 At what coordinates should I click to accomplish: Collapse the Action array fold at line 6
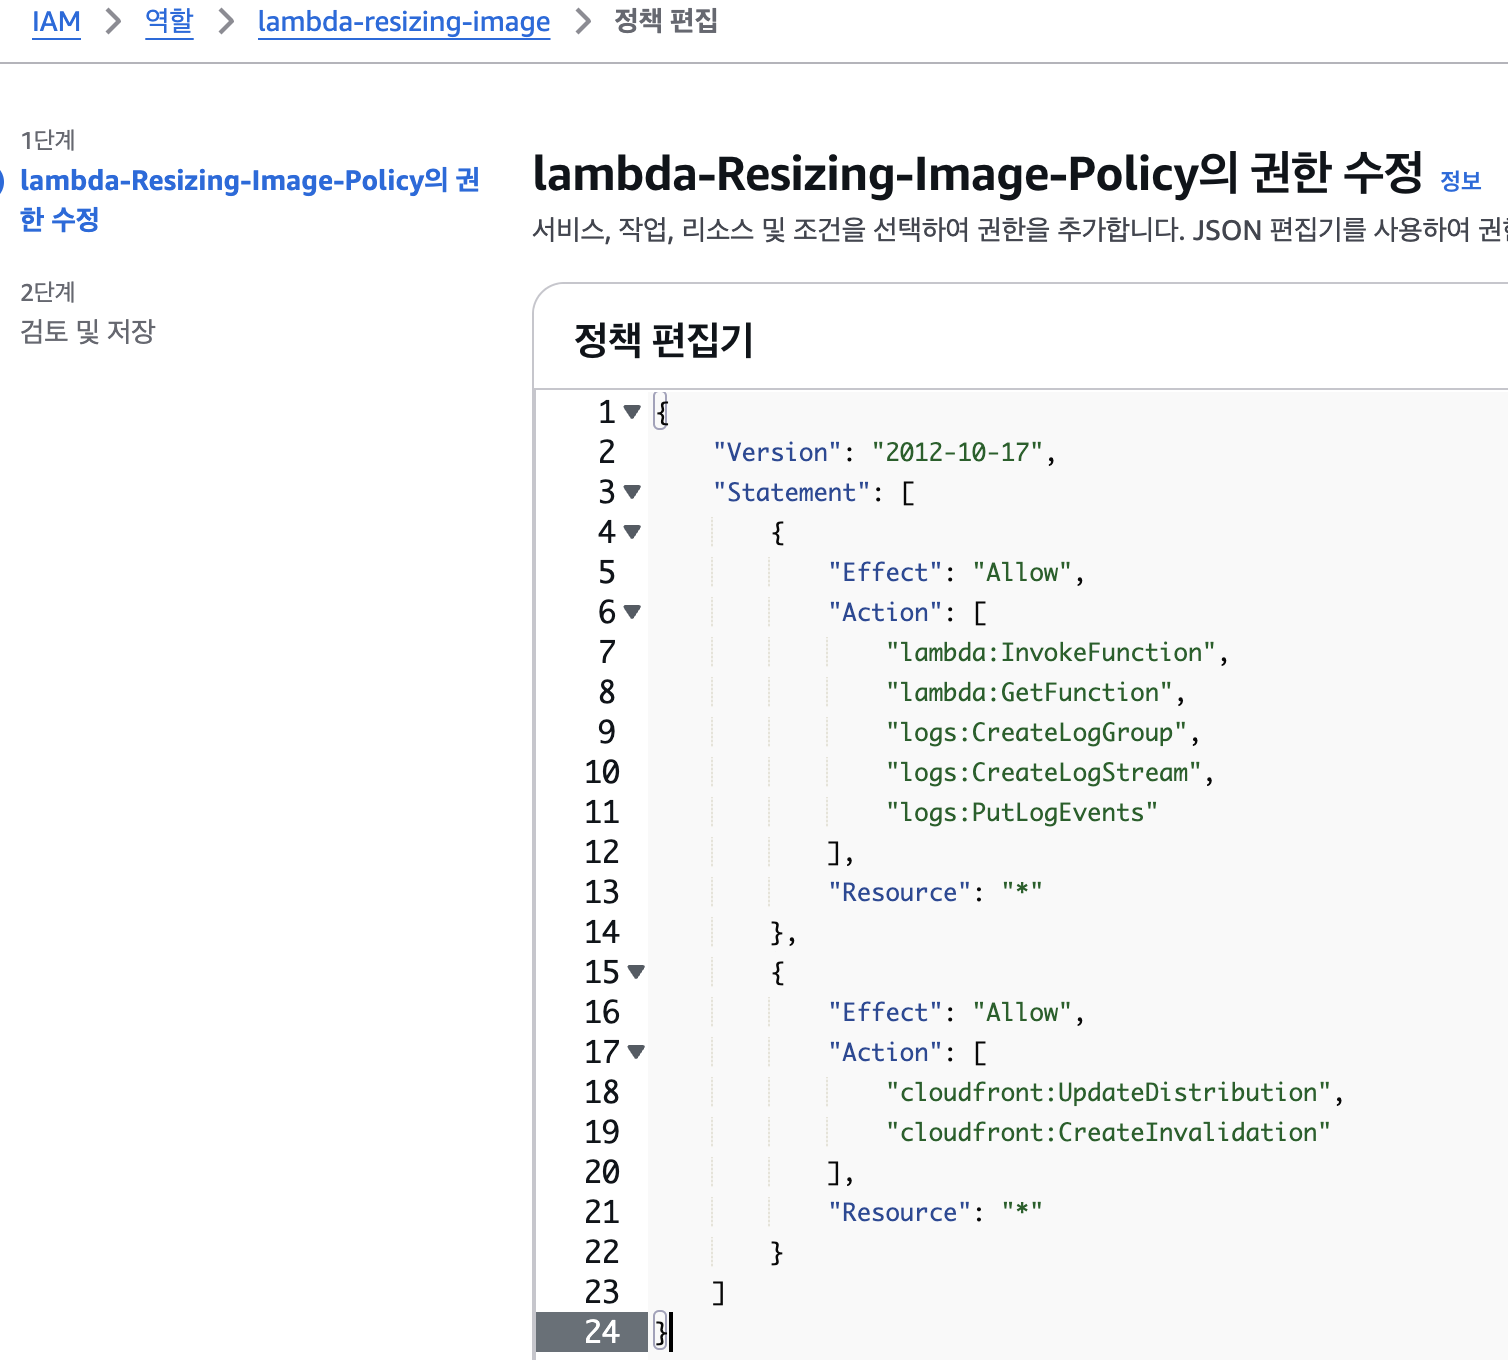click(632, 612)
